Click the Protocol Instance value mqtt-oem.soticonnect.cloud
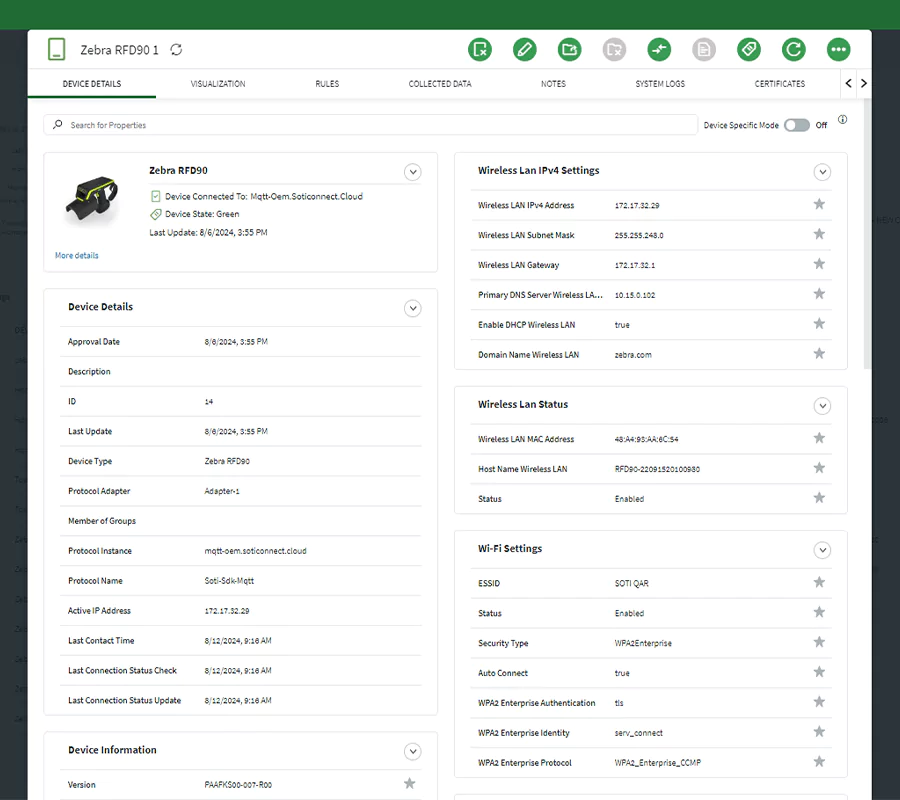 pyautogui.click(x=255, y=551)
